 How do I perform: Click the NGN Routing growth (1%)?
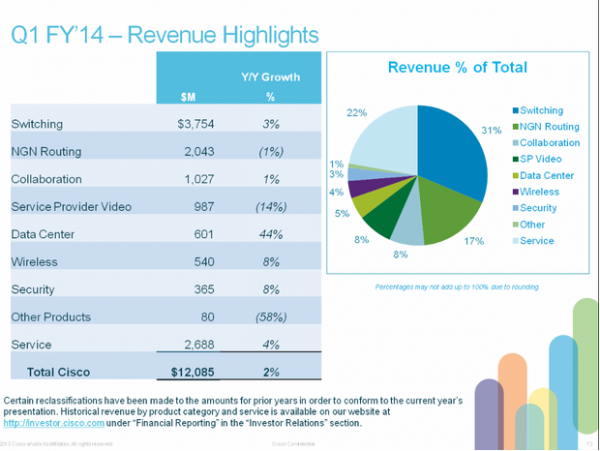coord(271,151)
